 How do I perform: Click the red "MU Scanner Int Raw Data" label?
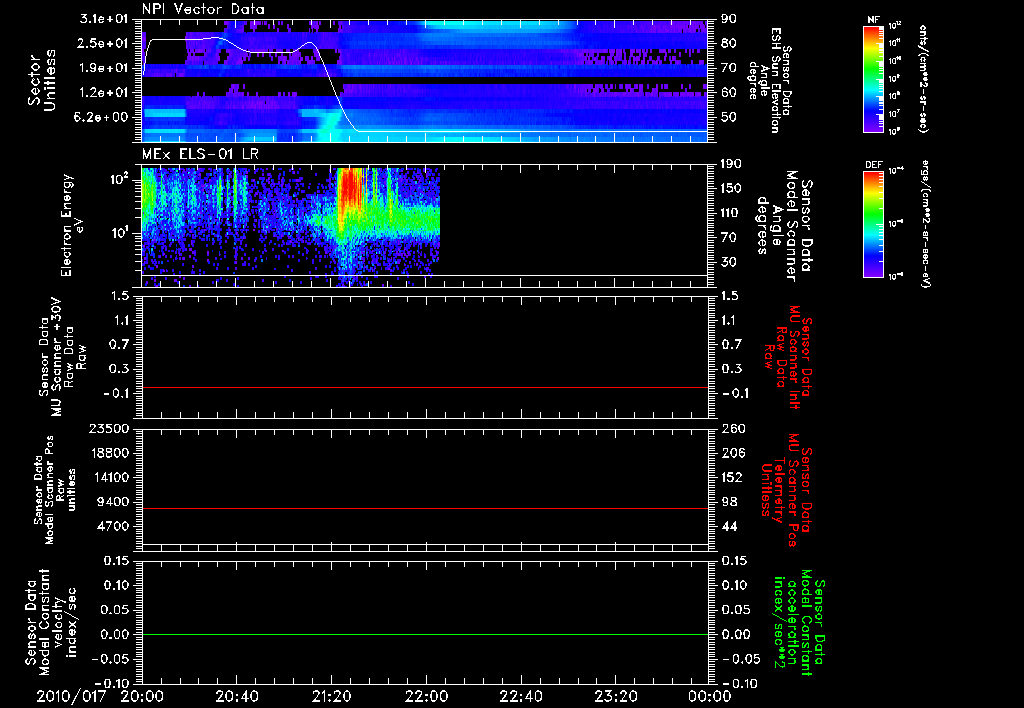(788, 357)
